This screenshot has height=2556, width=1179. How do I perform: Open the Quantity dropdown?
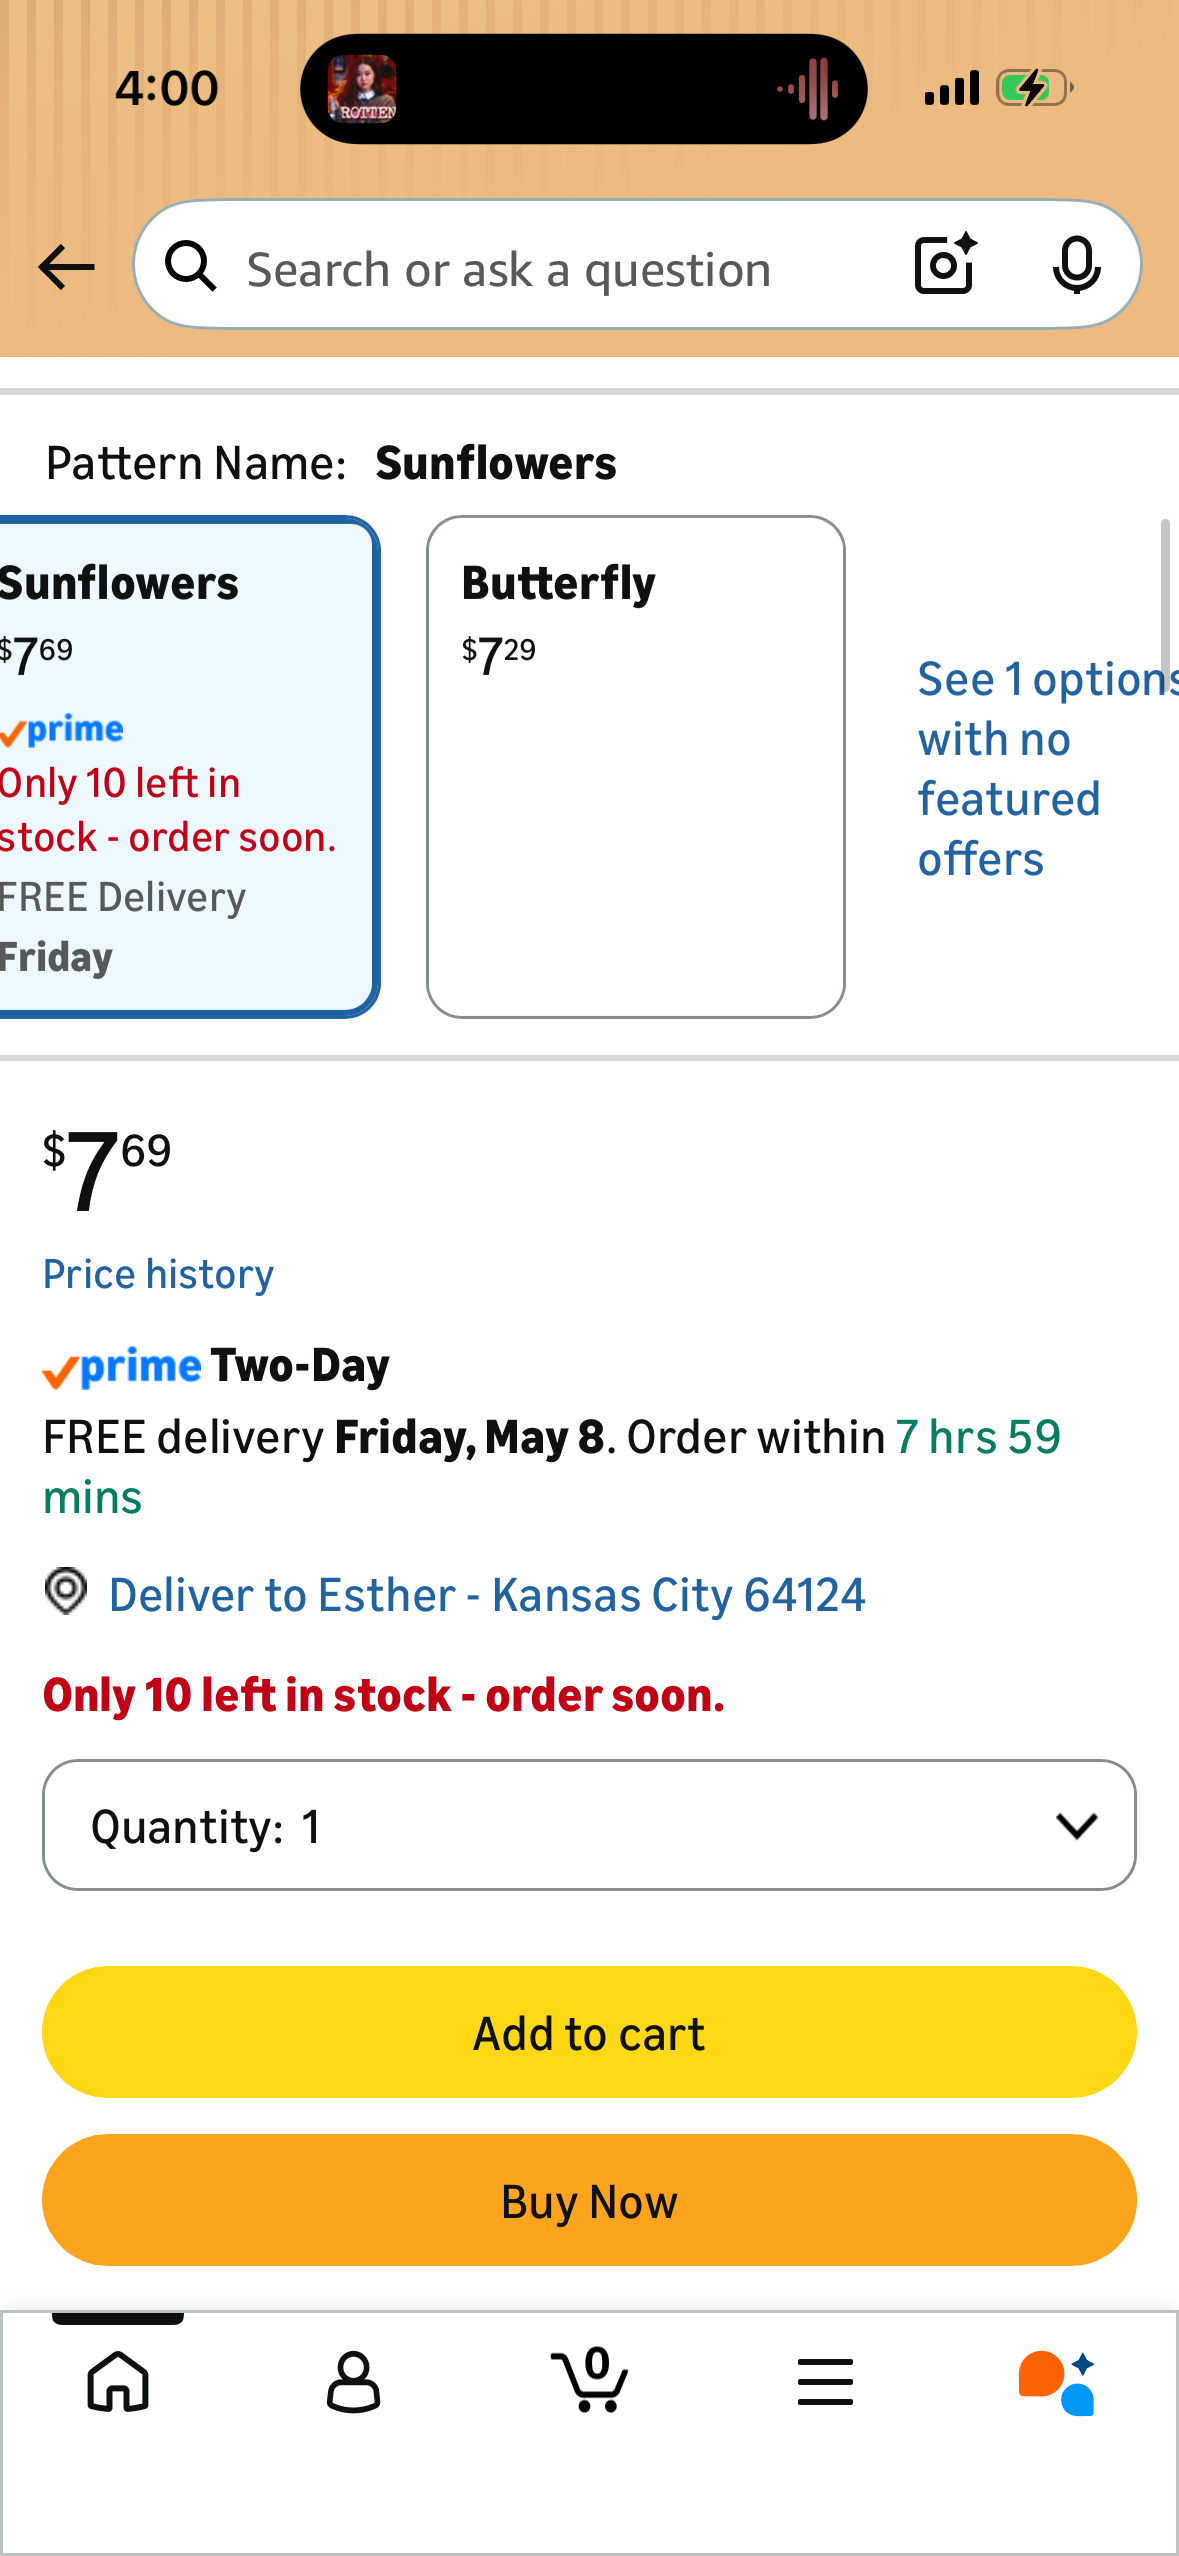(x=589, y=1825)
